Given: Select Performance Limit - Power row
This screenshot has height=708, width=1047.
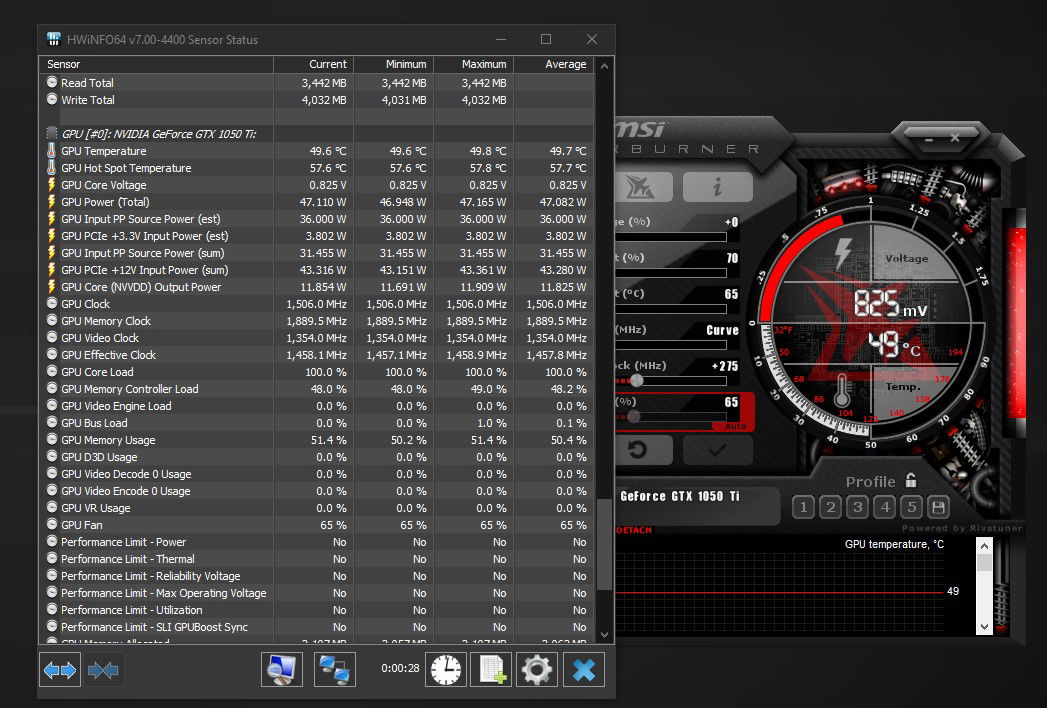Looking at the screenshot, I should click(317, 542).
